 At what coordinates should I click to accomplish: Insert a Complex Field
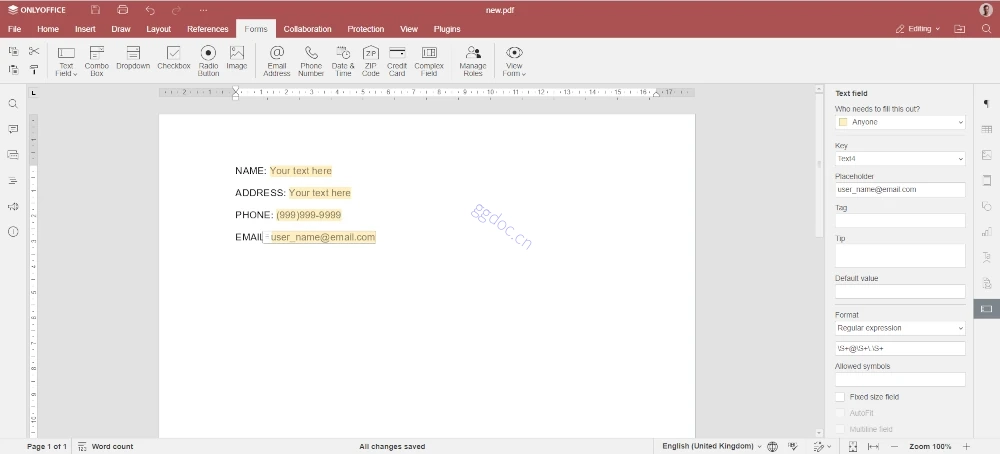click(x=429, y=61)
